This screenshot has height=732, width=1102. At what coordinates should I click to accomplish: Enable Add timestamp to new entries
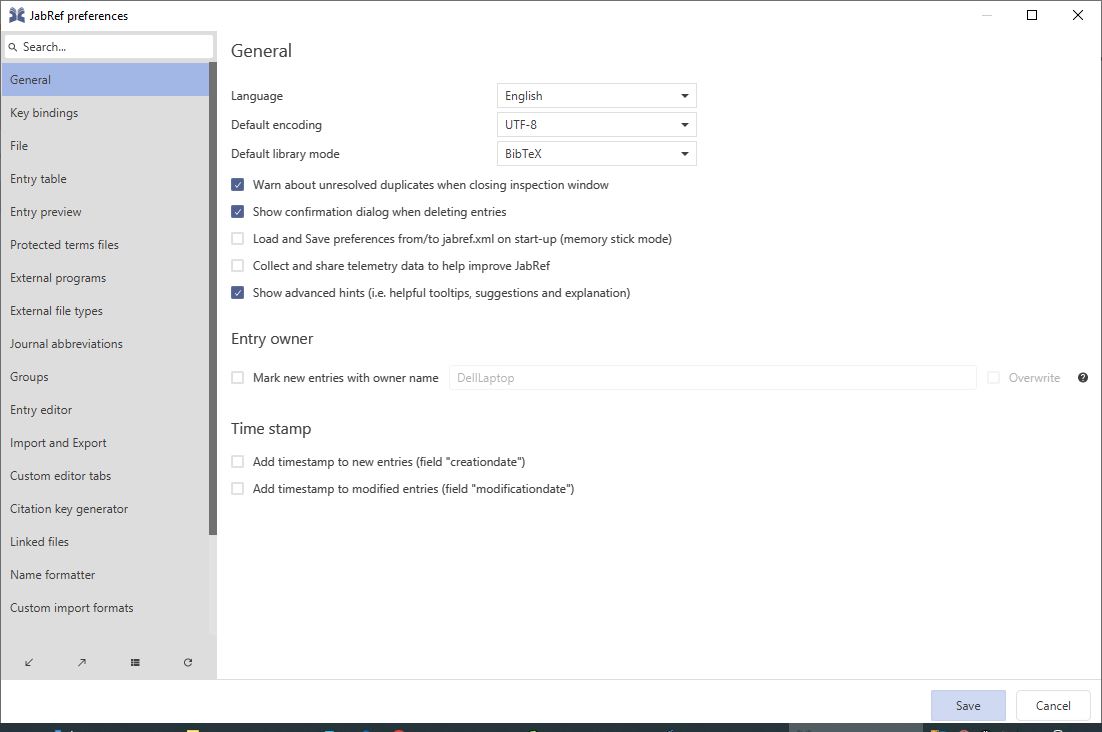coord(238,462)
